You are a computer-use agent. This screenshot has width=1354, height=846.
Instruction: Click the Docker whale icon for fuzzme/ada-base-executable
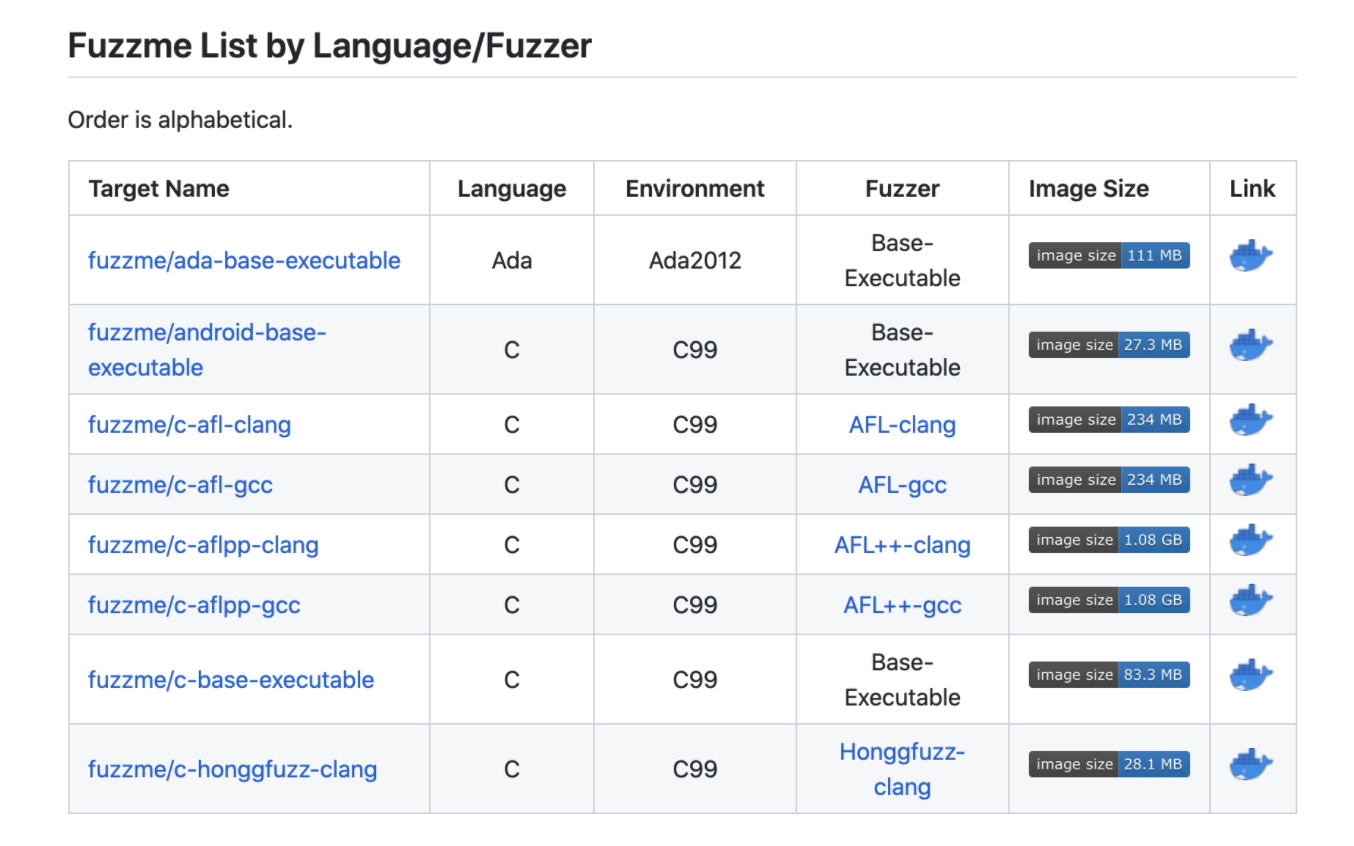click(1251, 257)
